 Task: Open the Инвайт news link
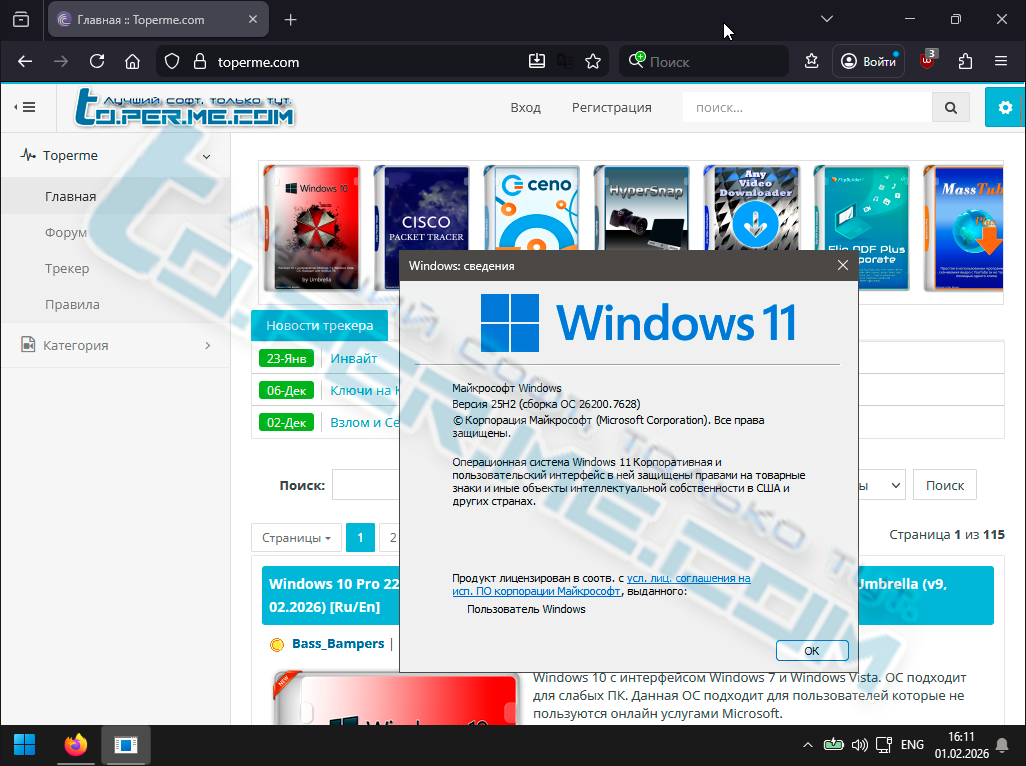coord(353,358)
